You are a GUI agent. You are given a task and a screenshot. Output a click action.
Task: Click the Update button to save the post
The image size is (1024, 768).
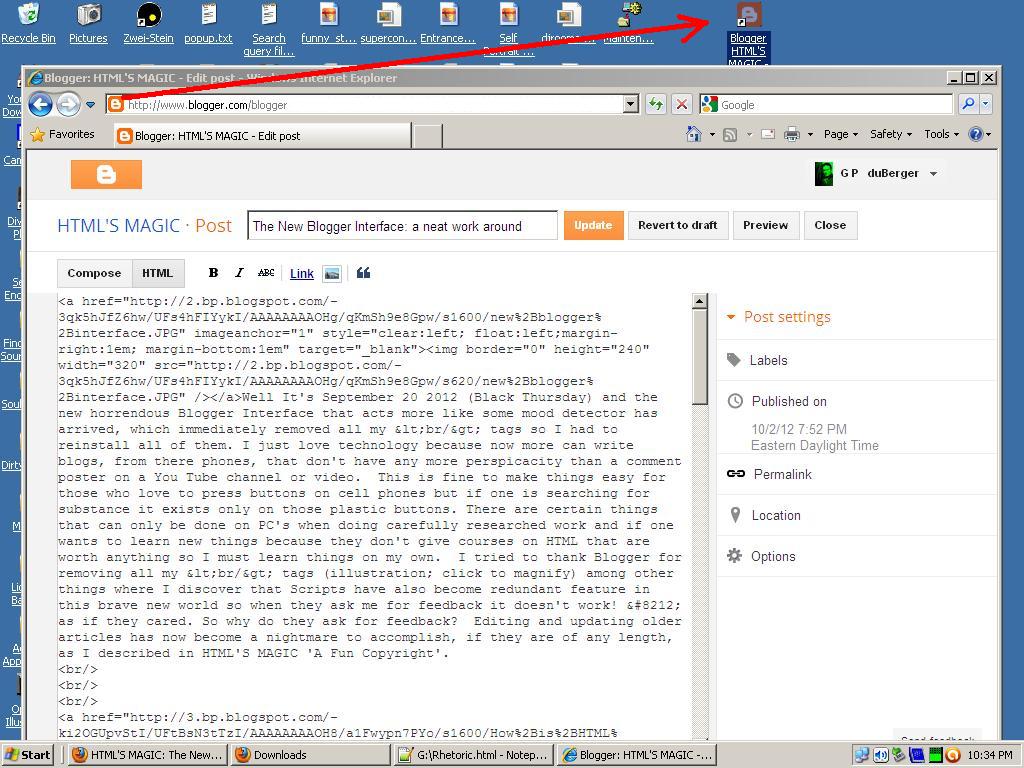point(593,225)
